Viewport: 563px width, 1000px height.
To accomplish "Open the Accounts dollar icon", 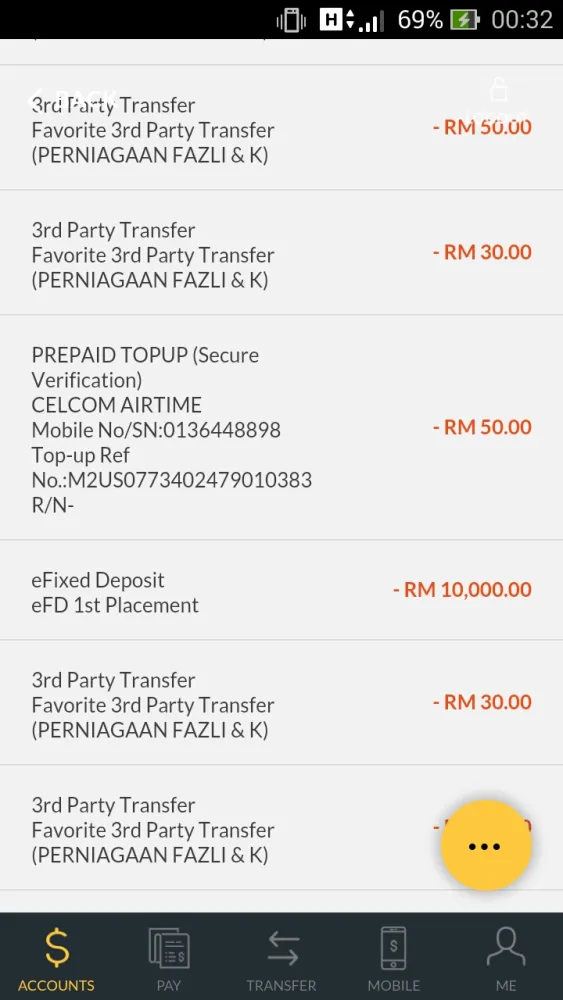I will coord(56,947).
